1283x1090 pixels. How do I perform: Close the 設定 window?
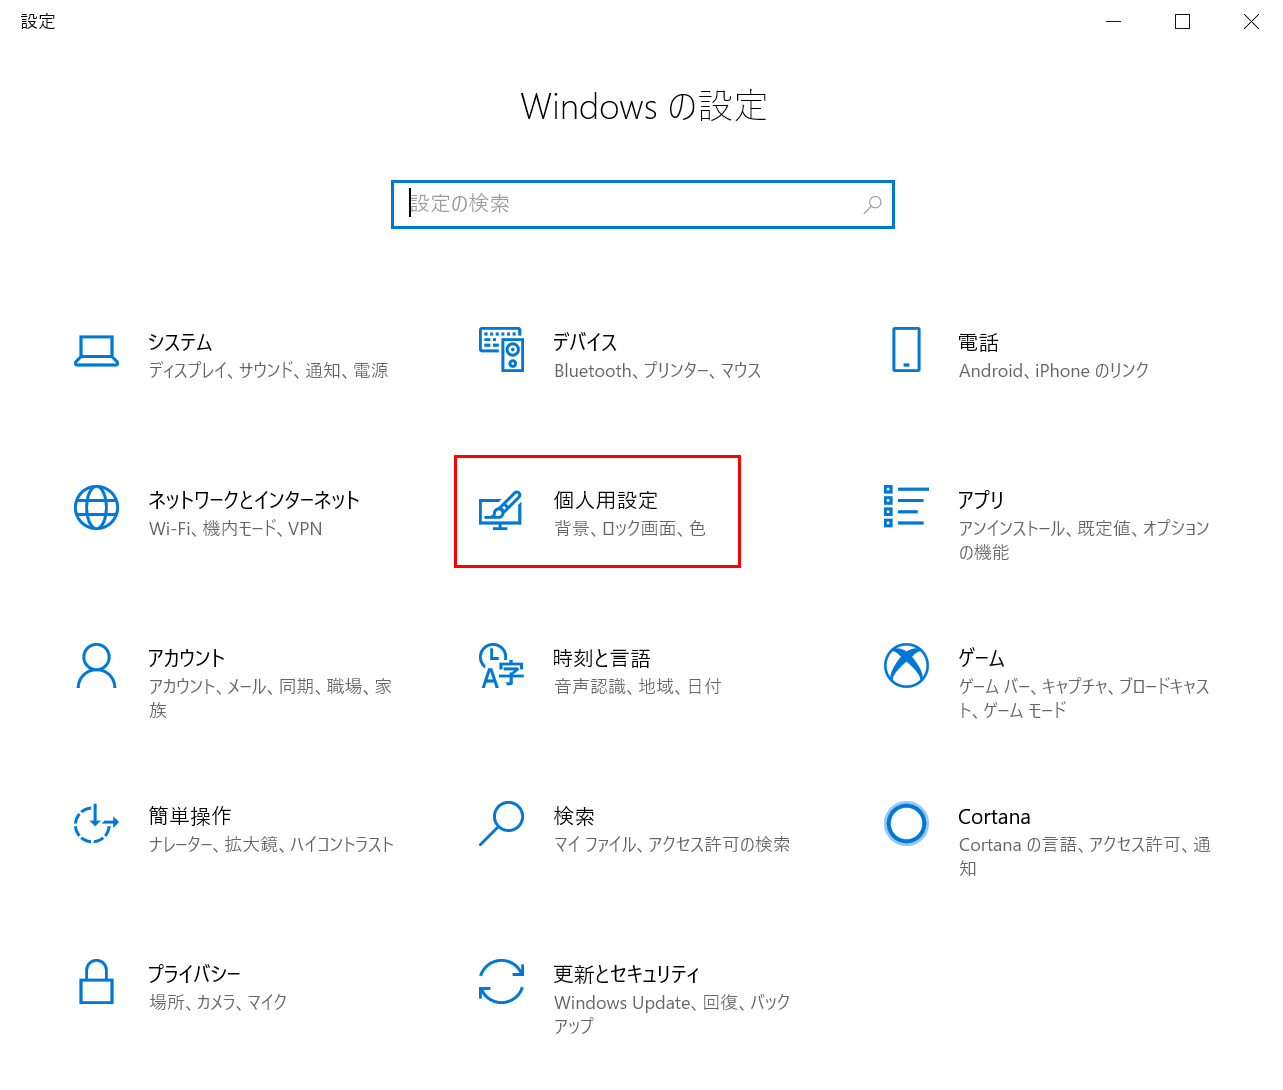[1250, 21]
